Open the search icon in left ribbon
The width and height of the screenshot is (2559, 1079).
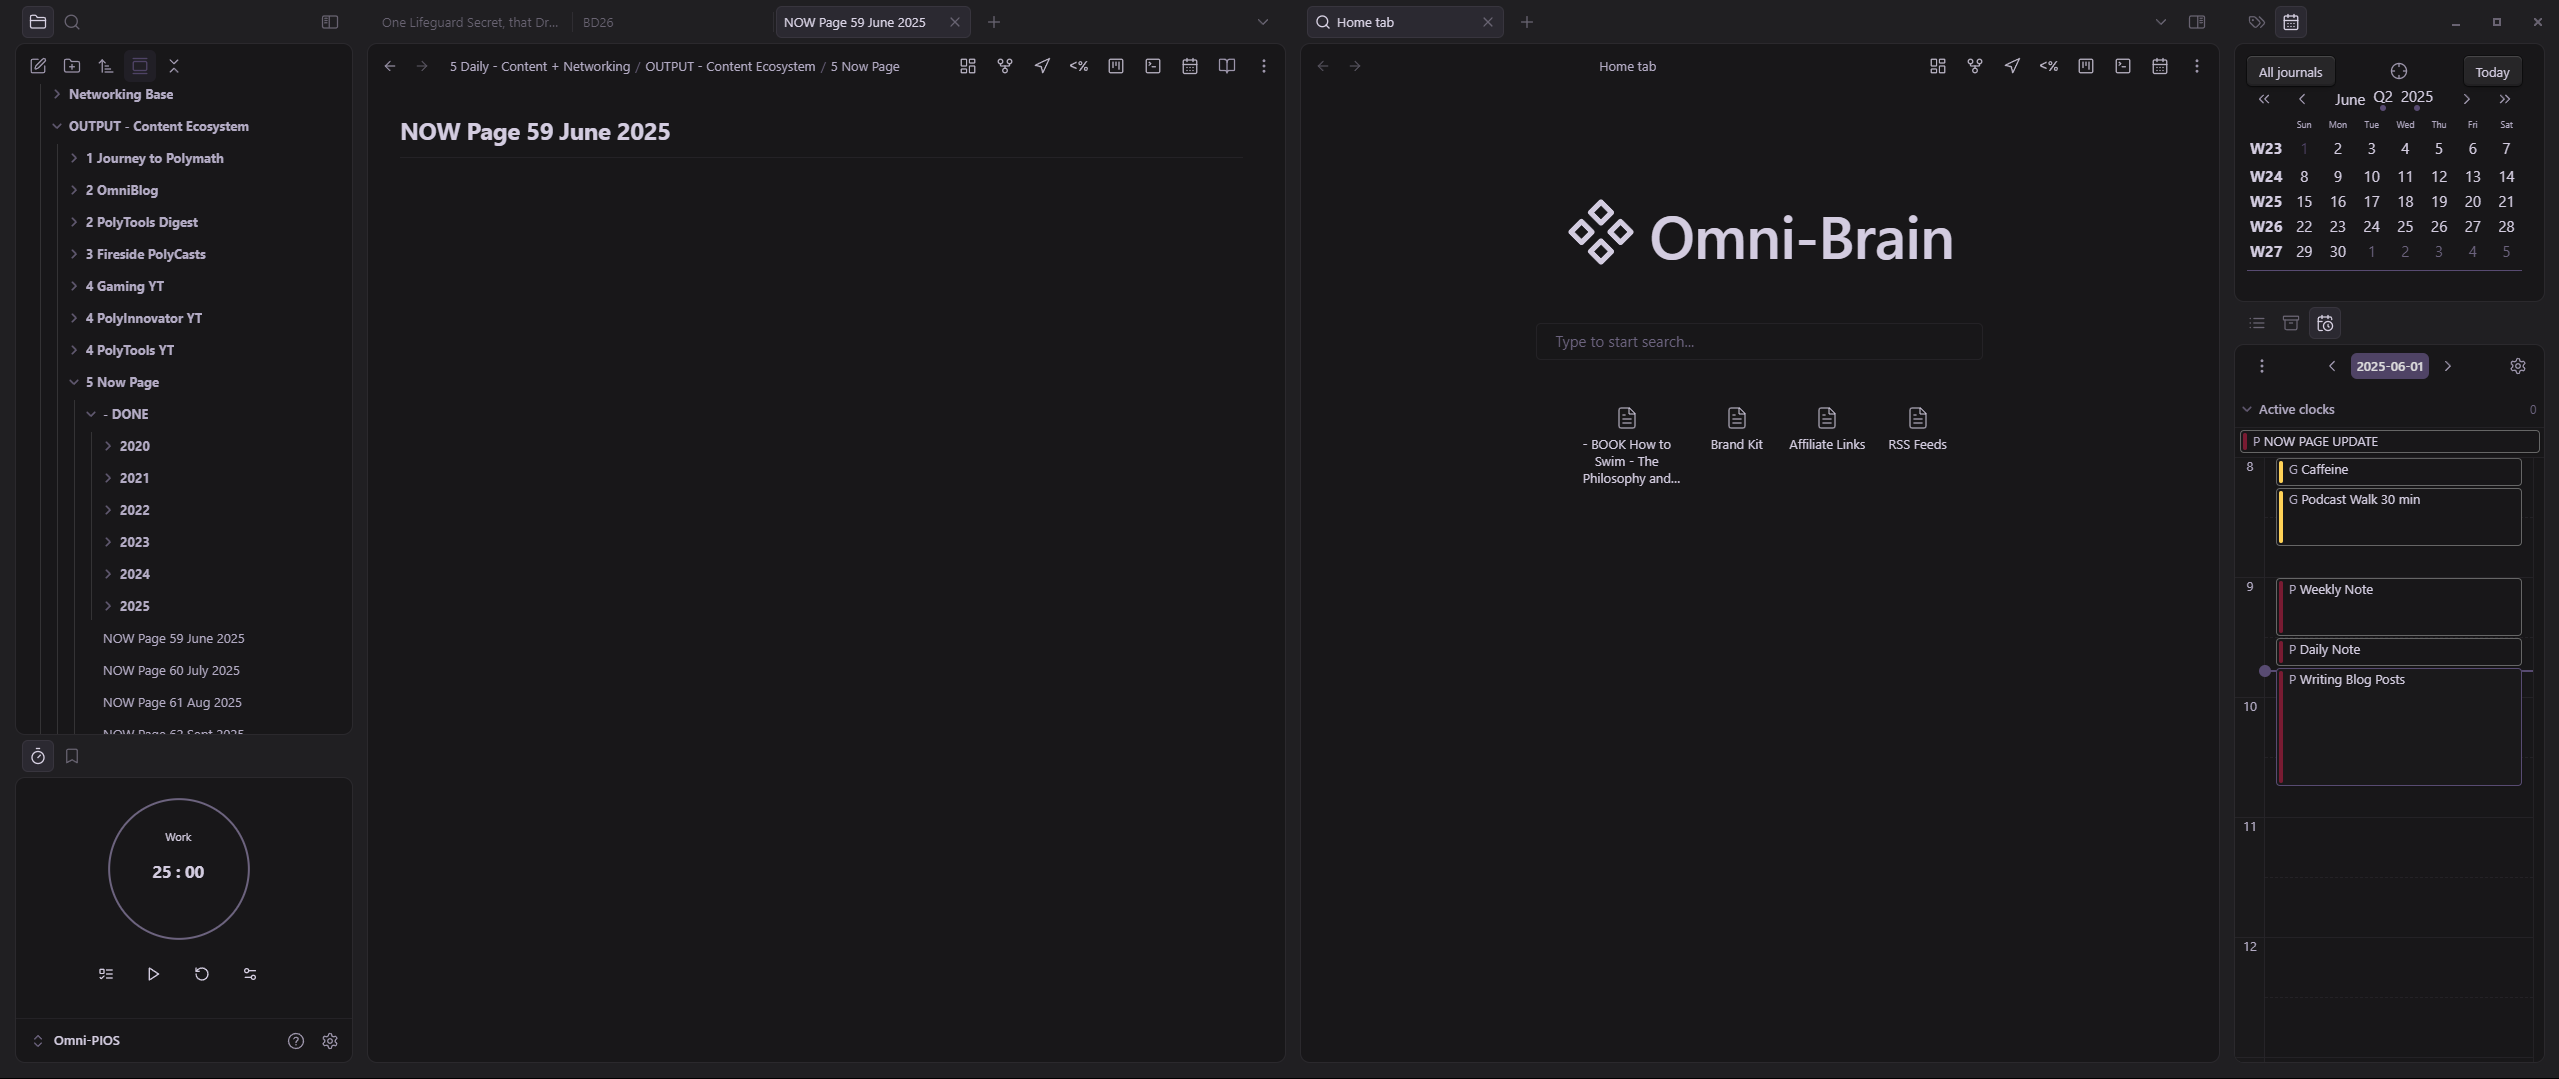[72, 22]
